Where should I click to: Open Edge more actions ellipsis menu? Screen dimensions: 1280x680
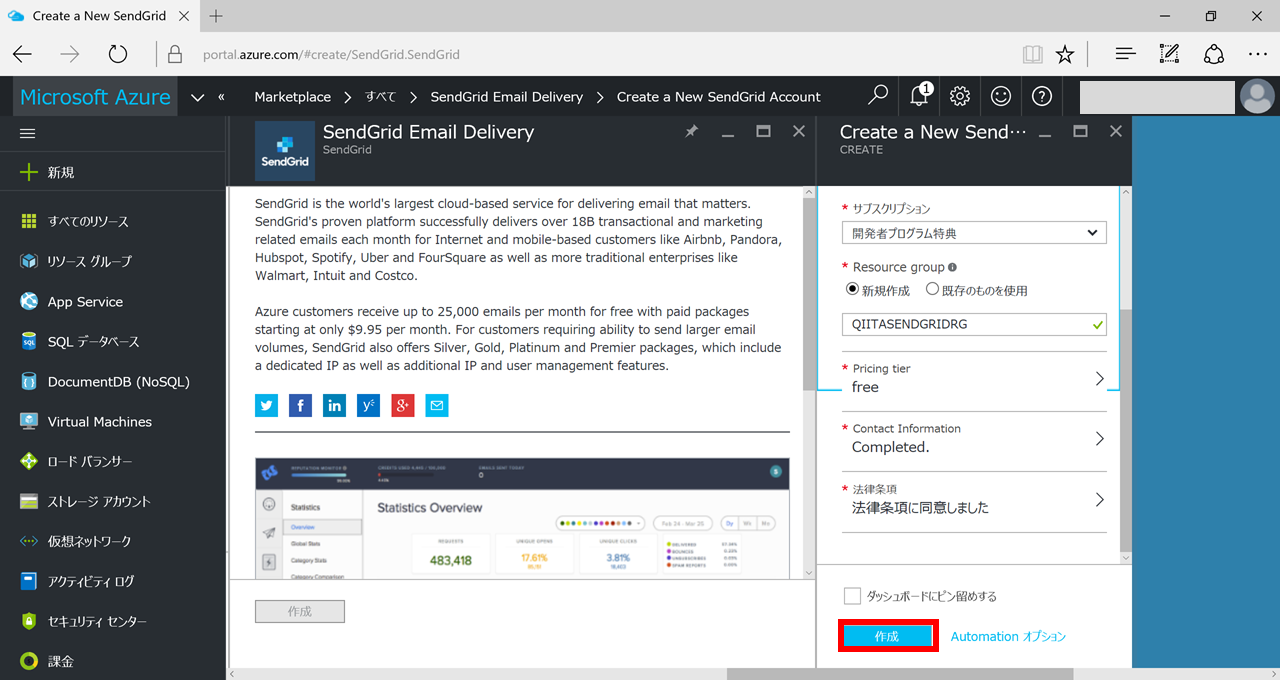click(x=1257, y=54)
